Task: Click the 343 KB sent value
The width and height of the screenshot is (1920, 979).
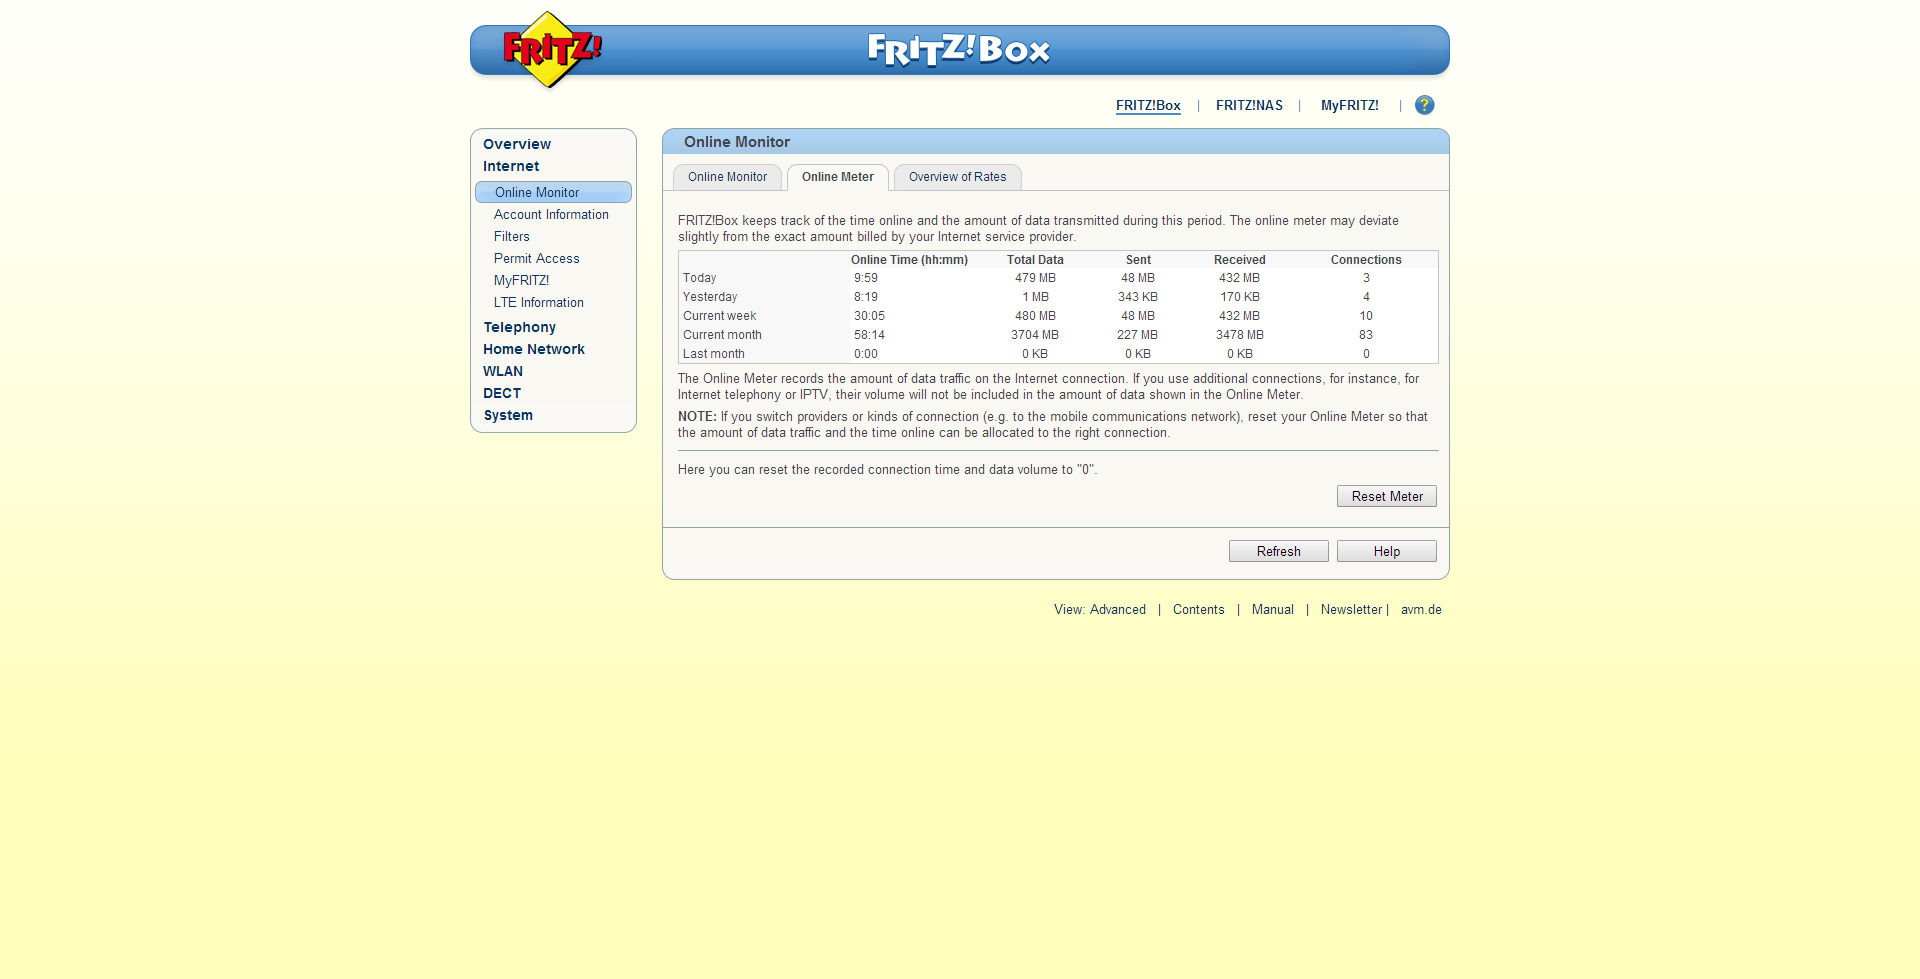Action: [1138, 297]
